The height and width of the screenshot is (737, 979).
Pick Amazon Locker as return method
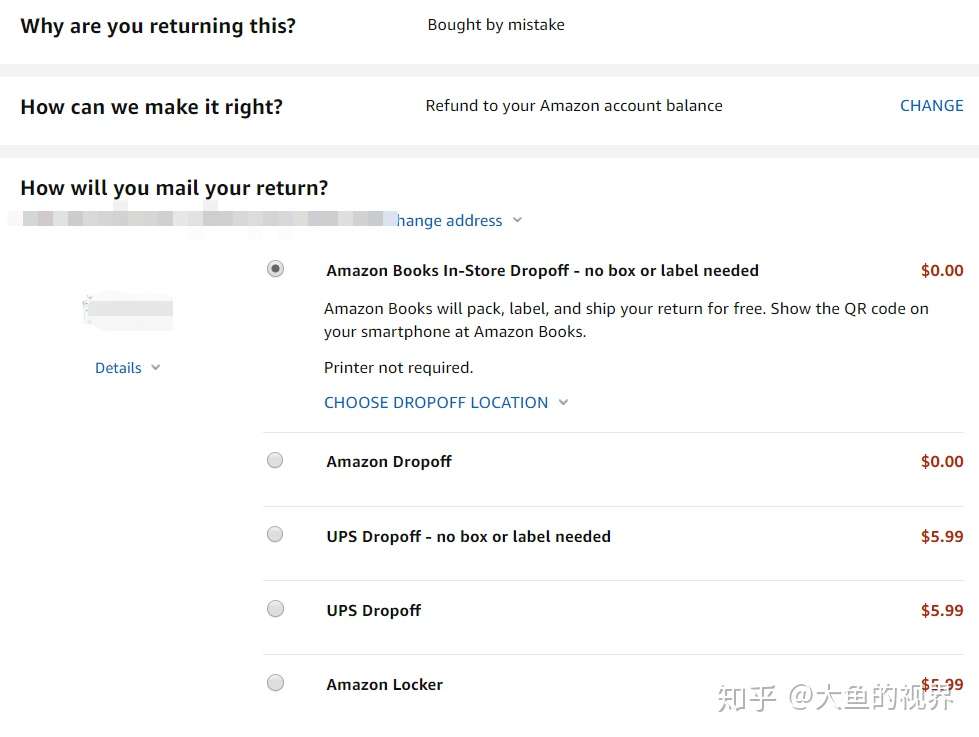pyautogui.click(x=275, y=682)
